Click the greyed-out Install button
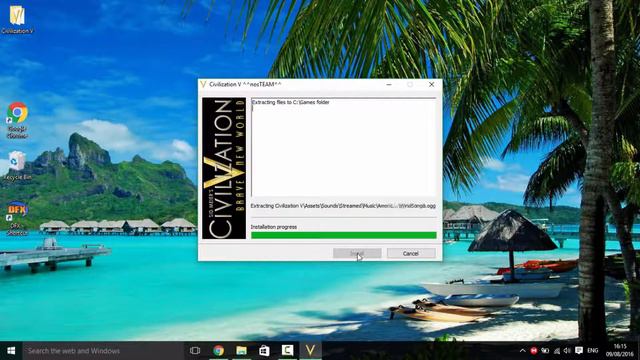Image resolution: width=640 pixels, height=360 pixels. tap(357, 253)
